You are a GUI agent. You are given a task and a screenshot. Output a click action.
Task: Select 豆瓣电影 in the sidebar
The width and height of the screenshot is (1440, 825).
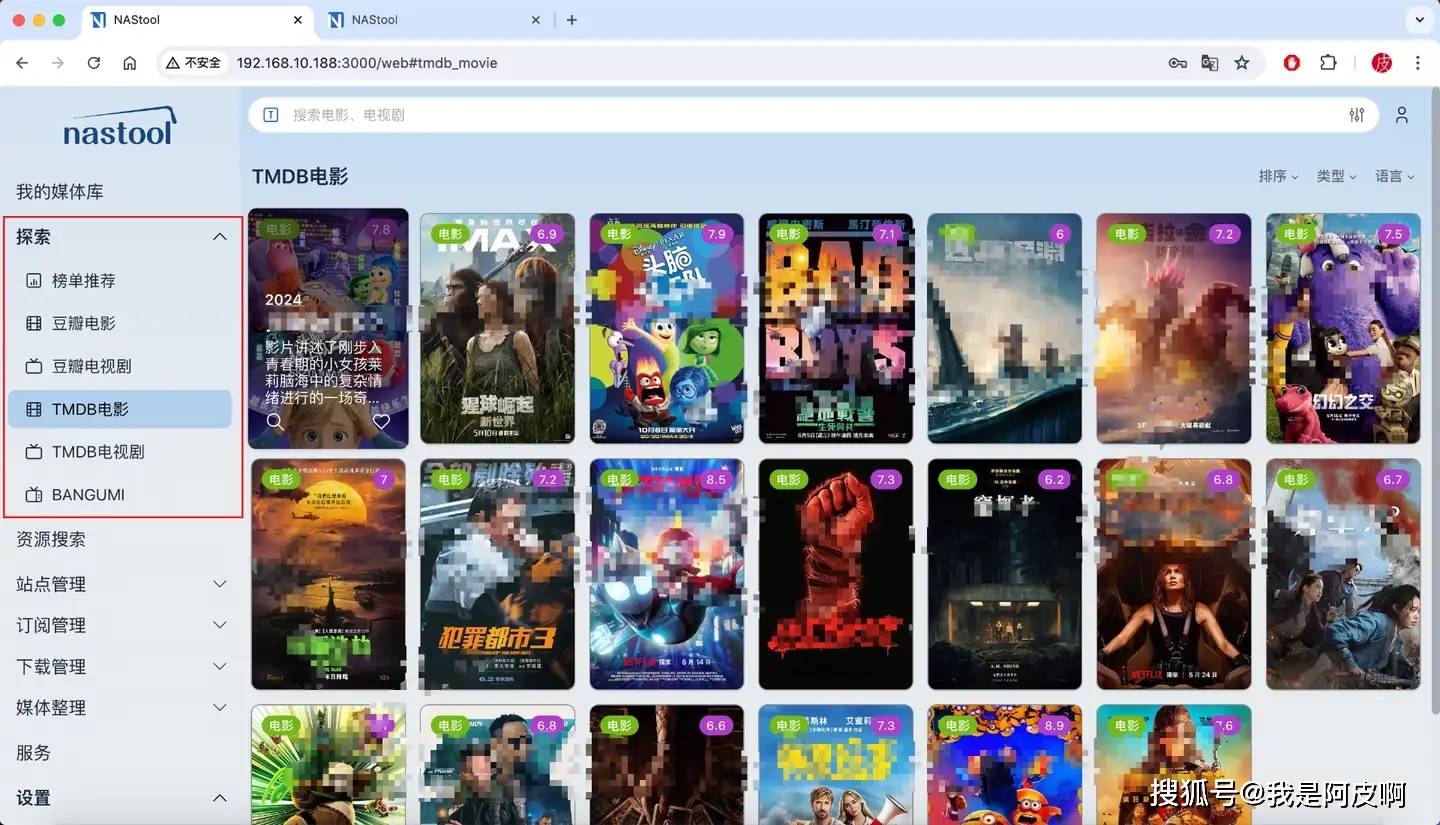pyautogui.click(x=84, y=323)
